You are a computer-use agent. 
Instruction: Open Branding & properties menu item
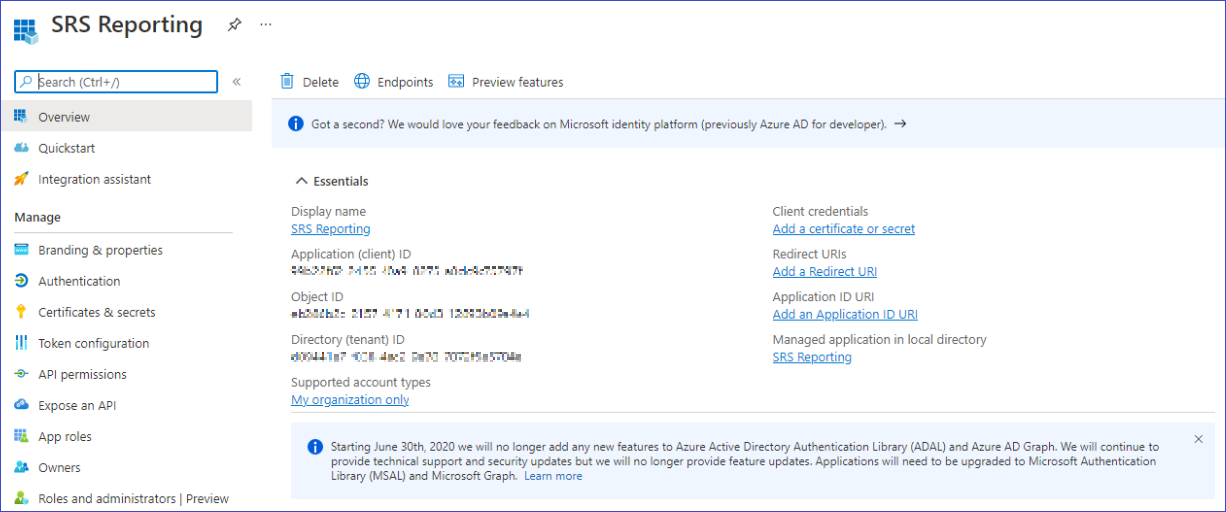(100, 250)
